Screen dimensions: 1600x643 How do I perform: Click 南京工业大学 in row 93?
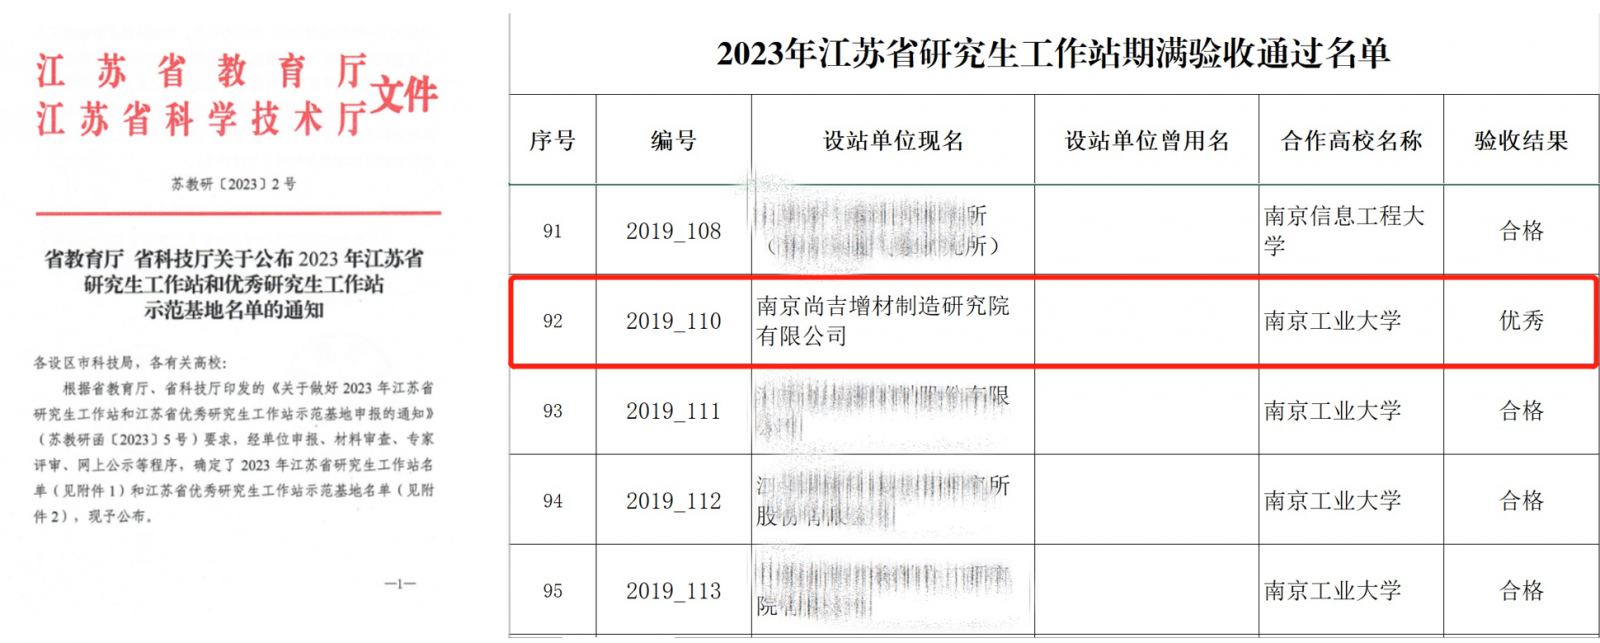pos(1332,411)
